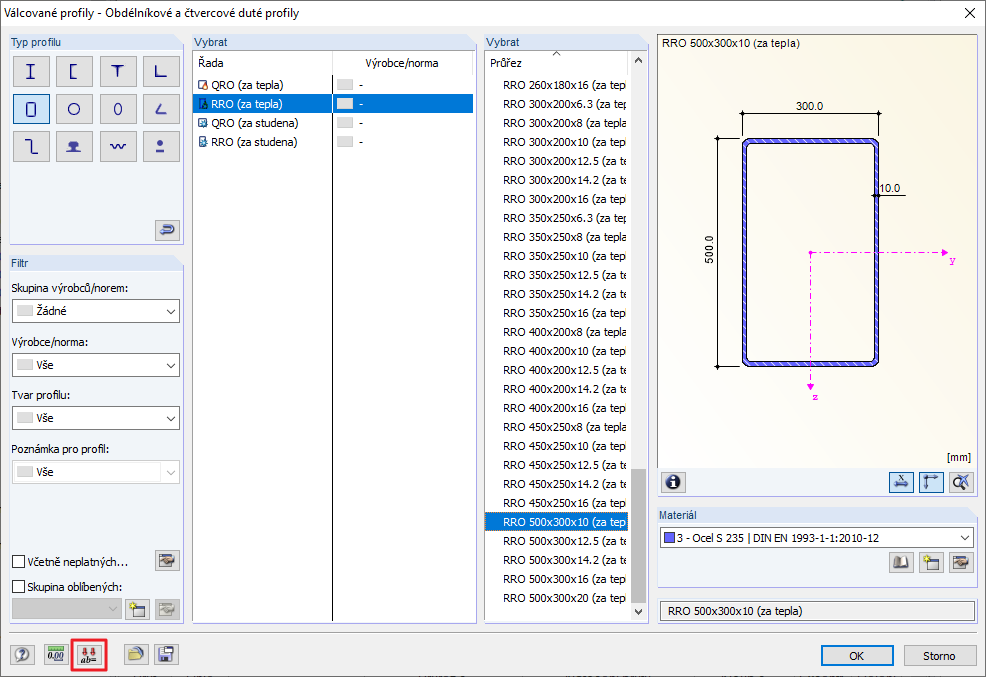Image resolution: width=986 pixels, height=677 pixels.
Task: Select RRO 260x180x16 section
Action: click(557, 85)
